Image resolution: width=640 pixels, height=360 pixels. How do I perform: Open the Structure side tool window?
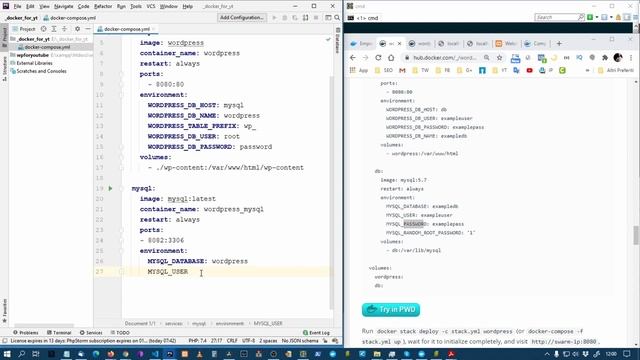4,69
